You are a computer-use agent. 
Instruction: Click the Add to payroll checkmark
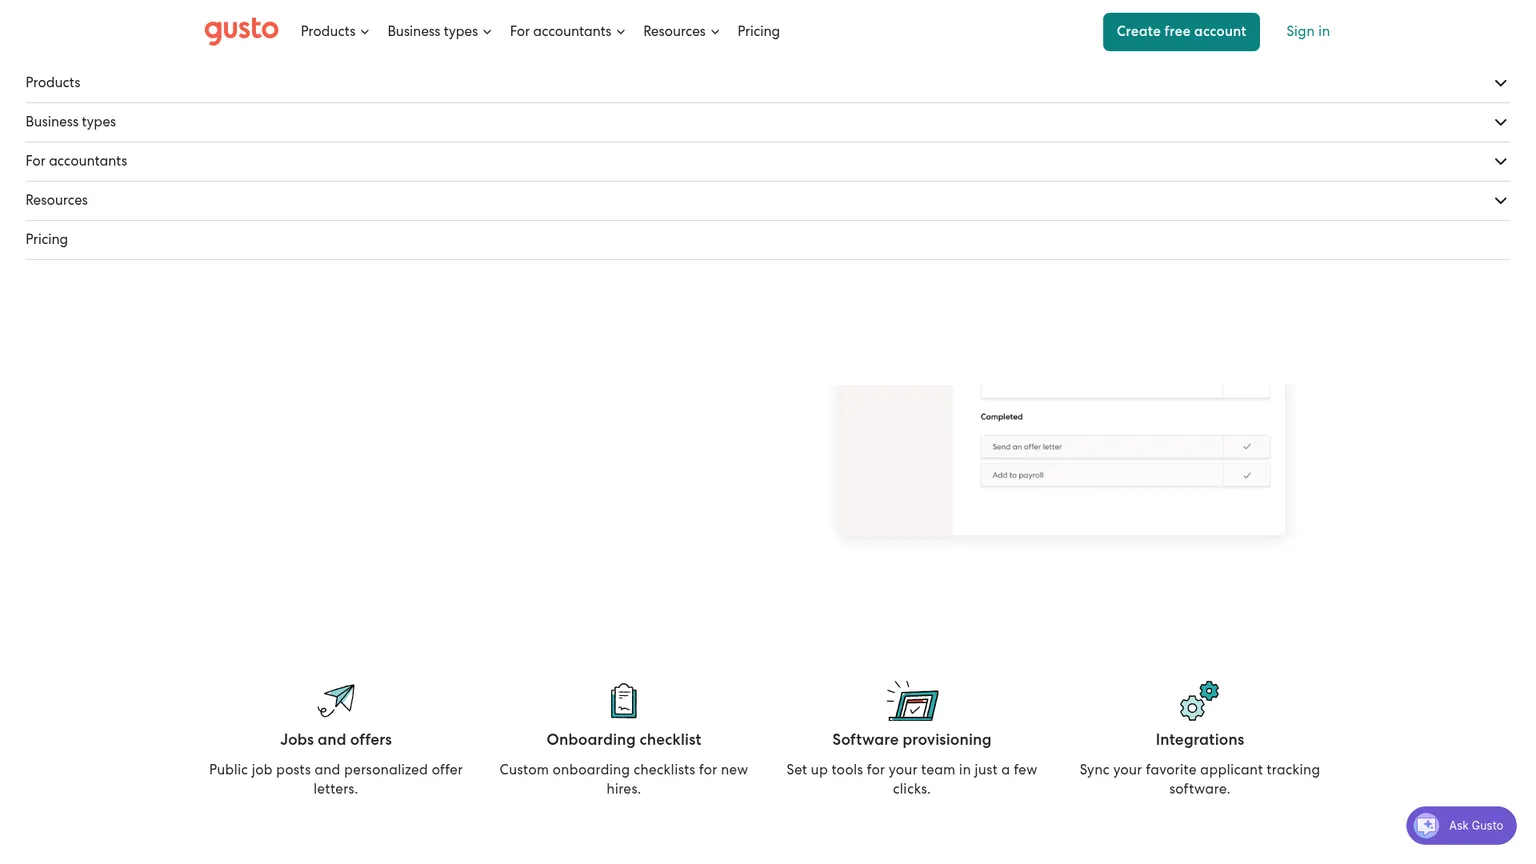1246,475
